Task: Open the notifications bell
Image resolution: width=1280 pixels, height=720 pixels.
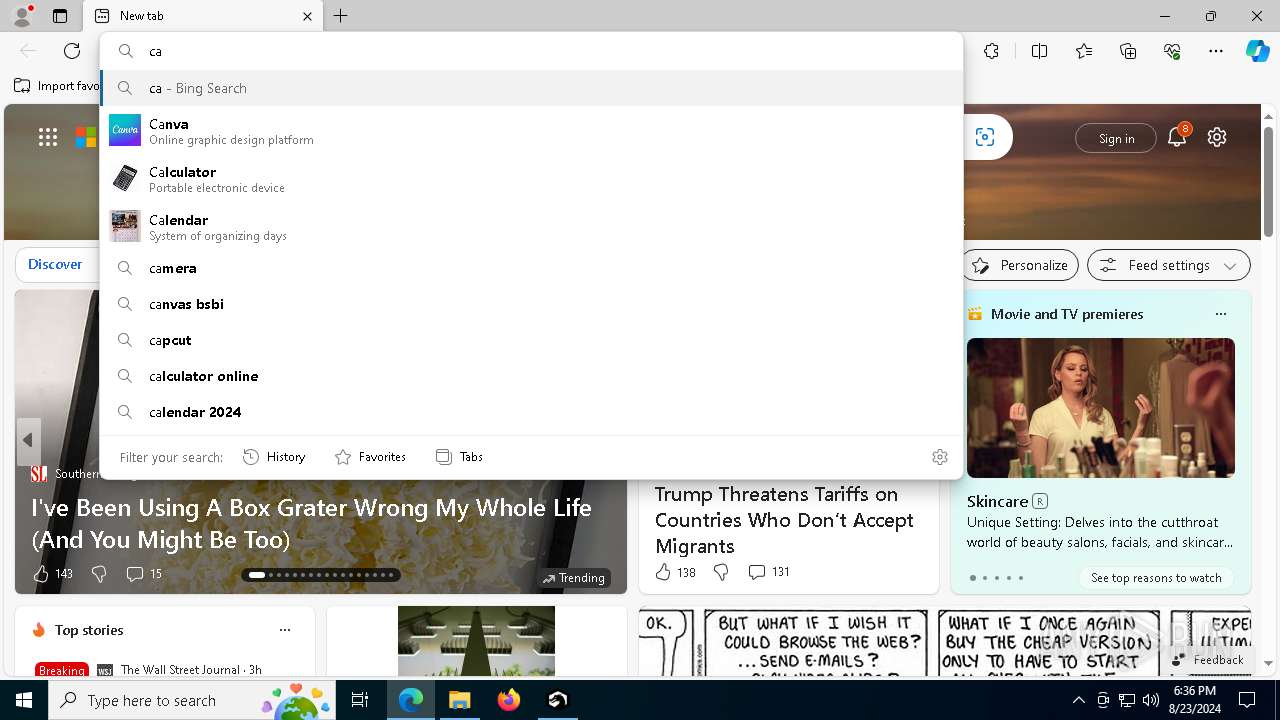Action: [x=1177, y=138]
